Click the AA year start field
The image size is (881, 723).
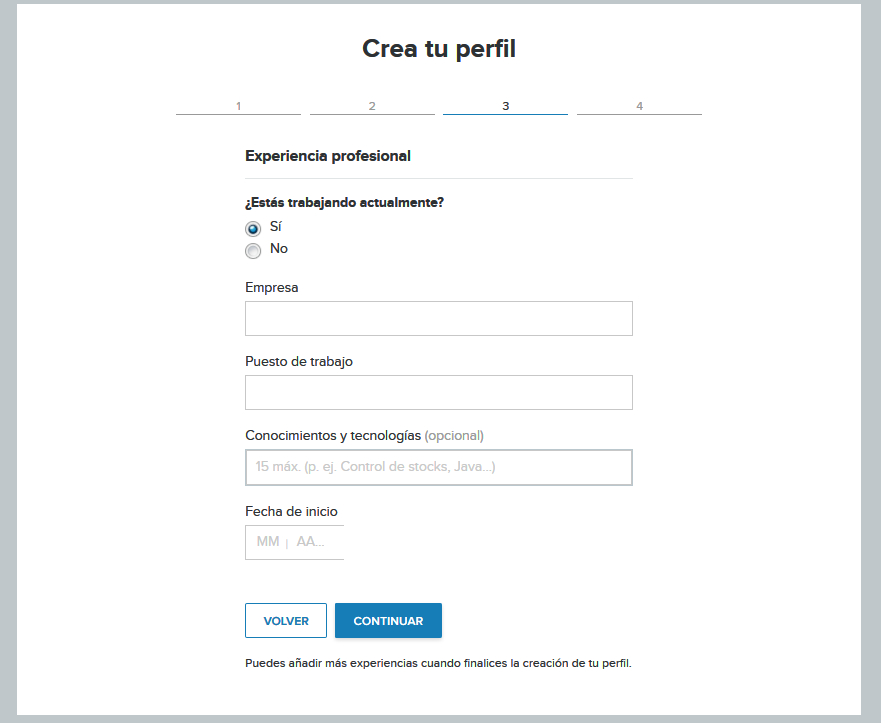(x=311, y=542)
